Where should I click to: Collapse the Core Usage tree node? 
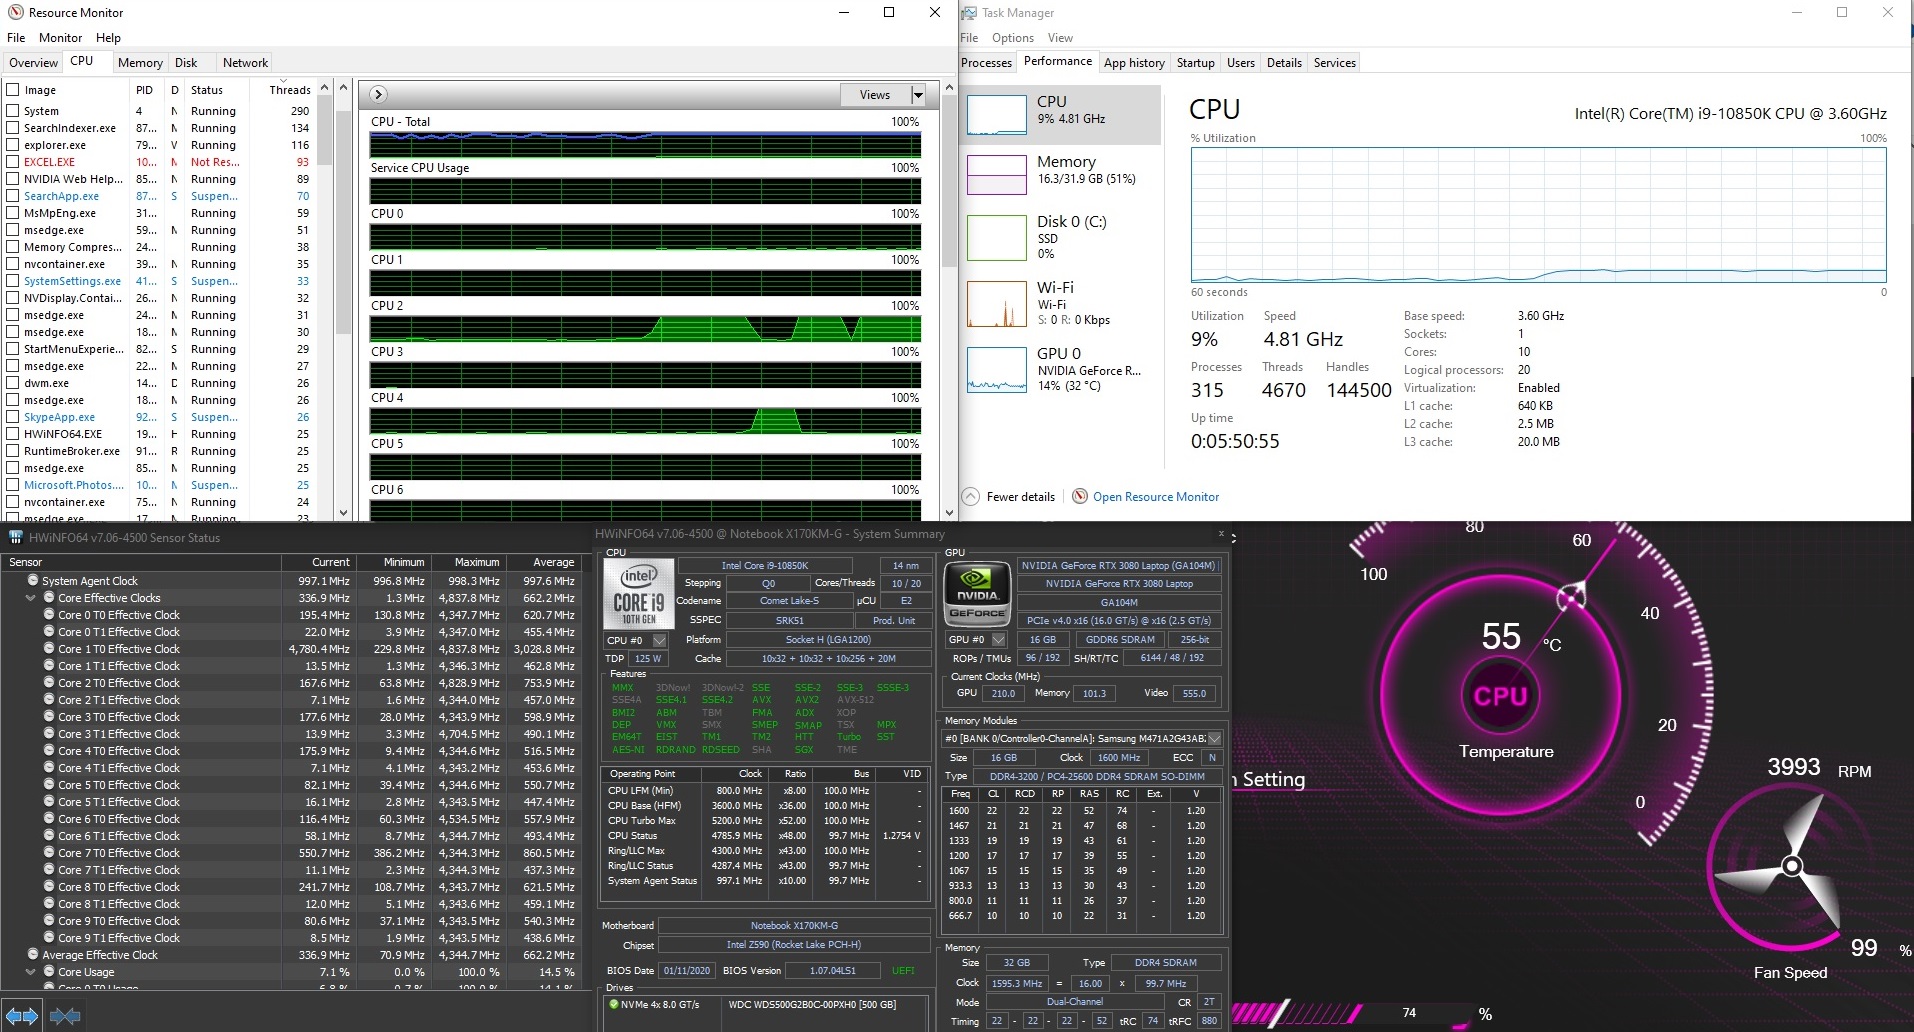click(30, 971)
